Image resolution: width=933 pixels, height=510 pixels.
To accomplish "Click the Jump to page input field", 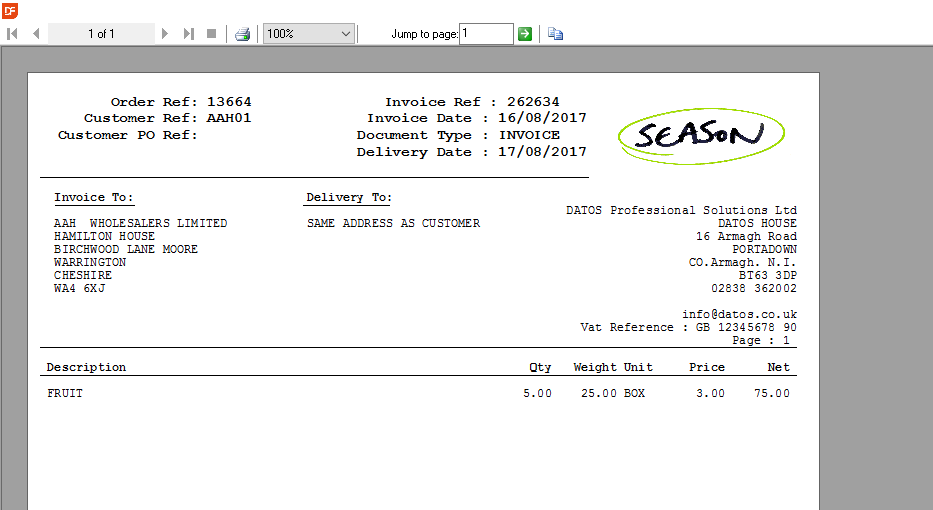I will pos(486,34).
